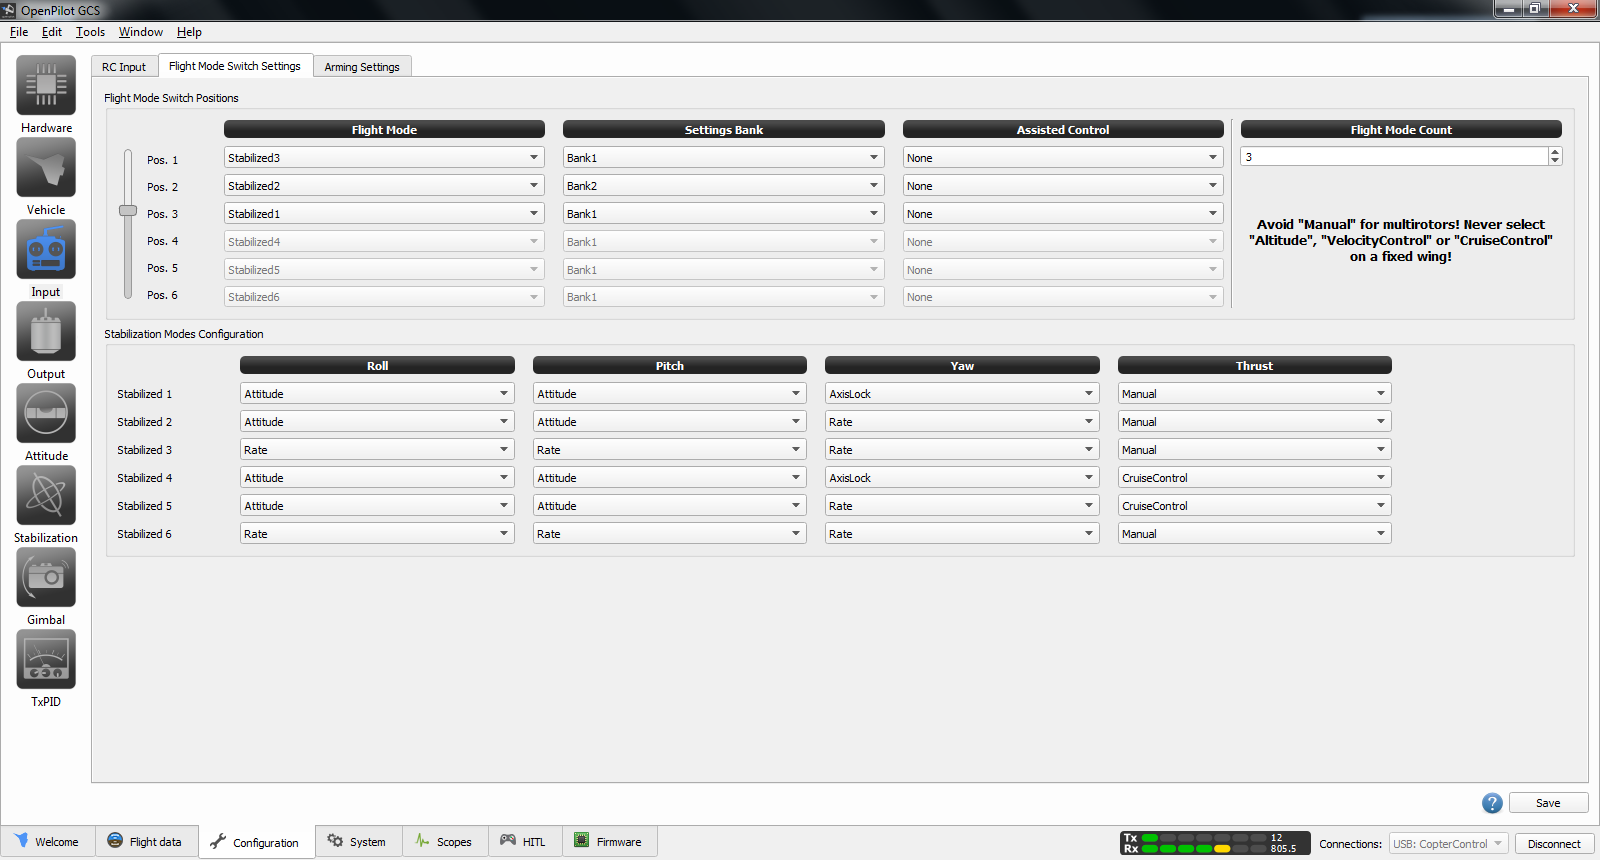Select the Flight Mode Switch Settings tab
This screenshot has width=1600, height=860.
(235, 66)
